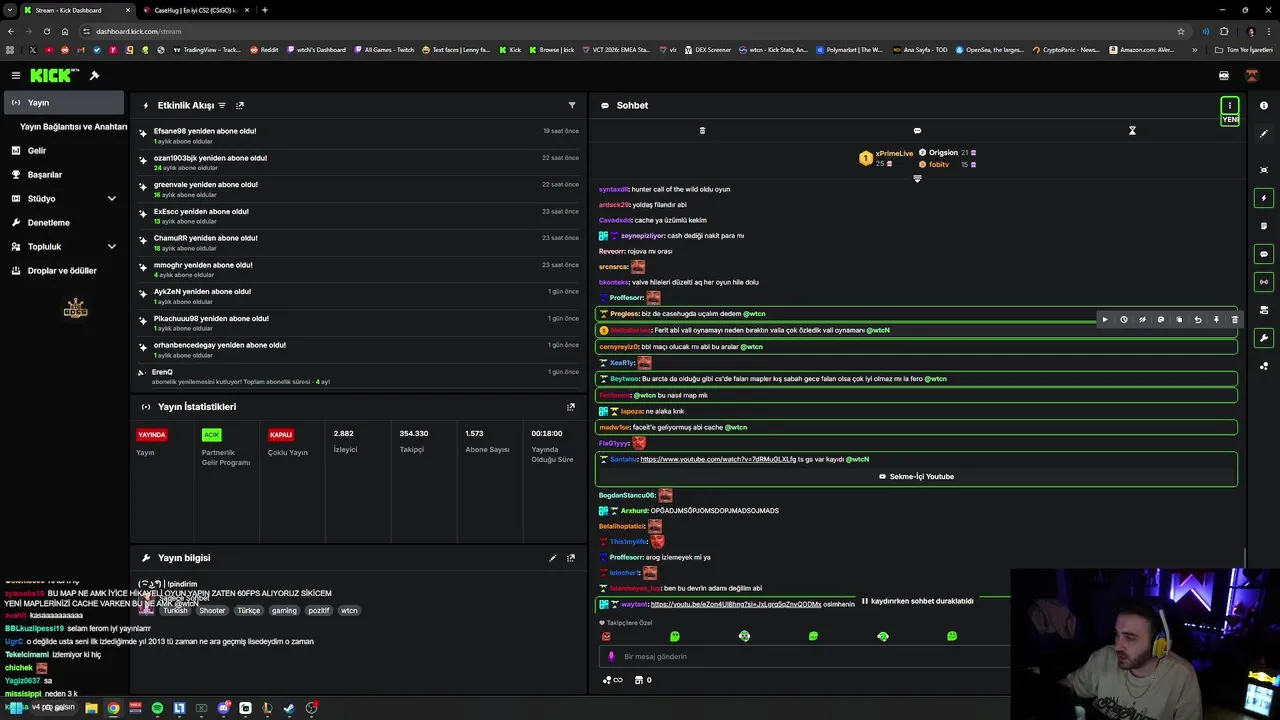Image resolution: width=1280 pixels, height=720 pixels.
Task: Select the Turkish tag chip
Action: (175, 611)
